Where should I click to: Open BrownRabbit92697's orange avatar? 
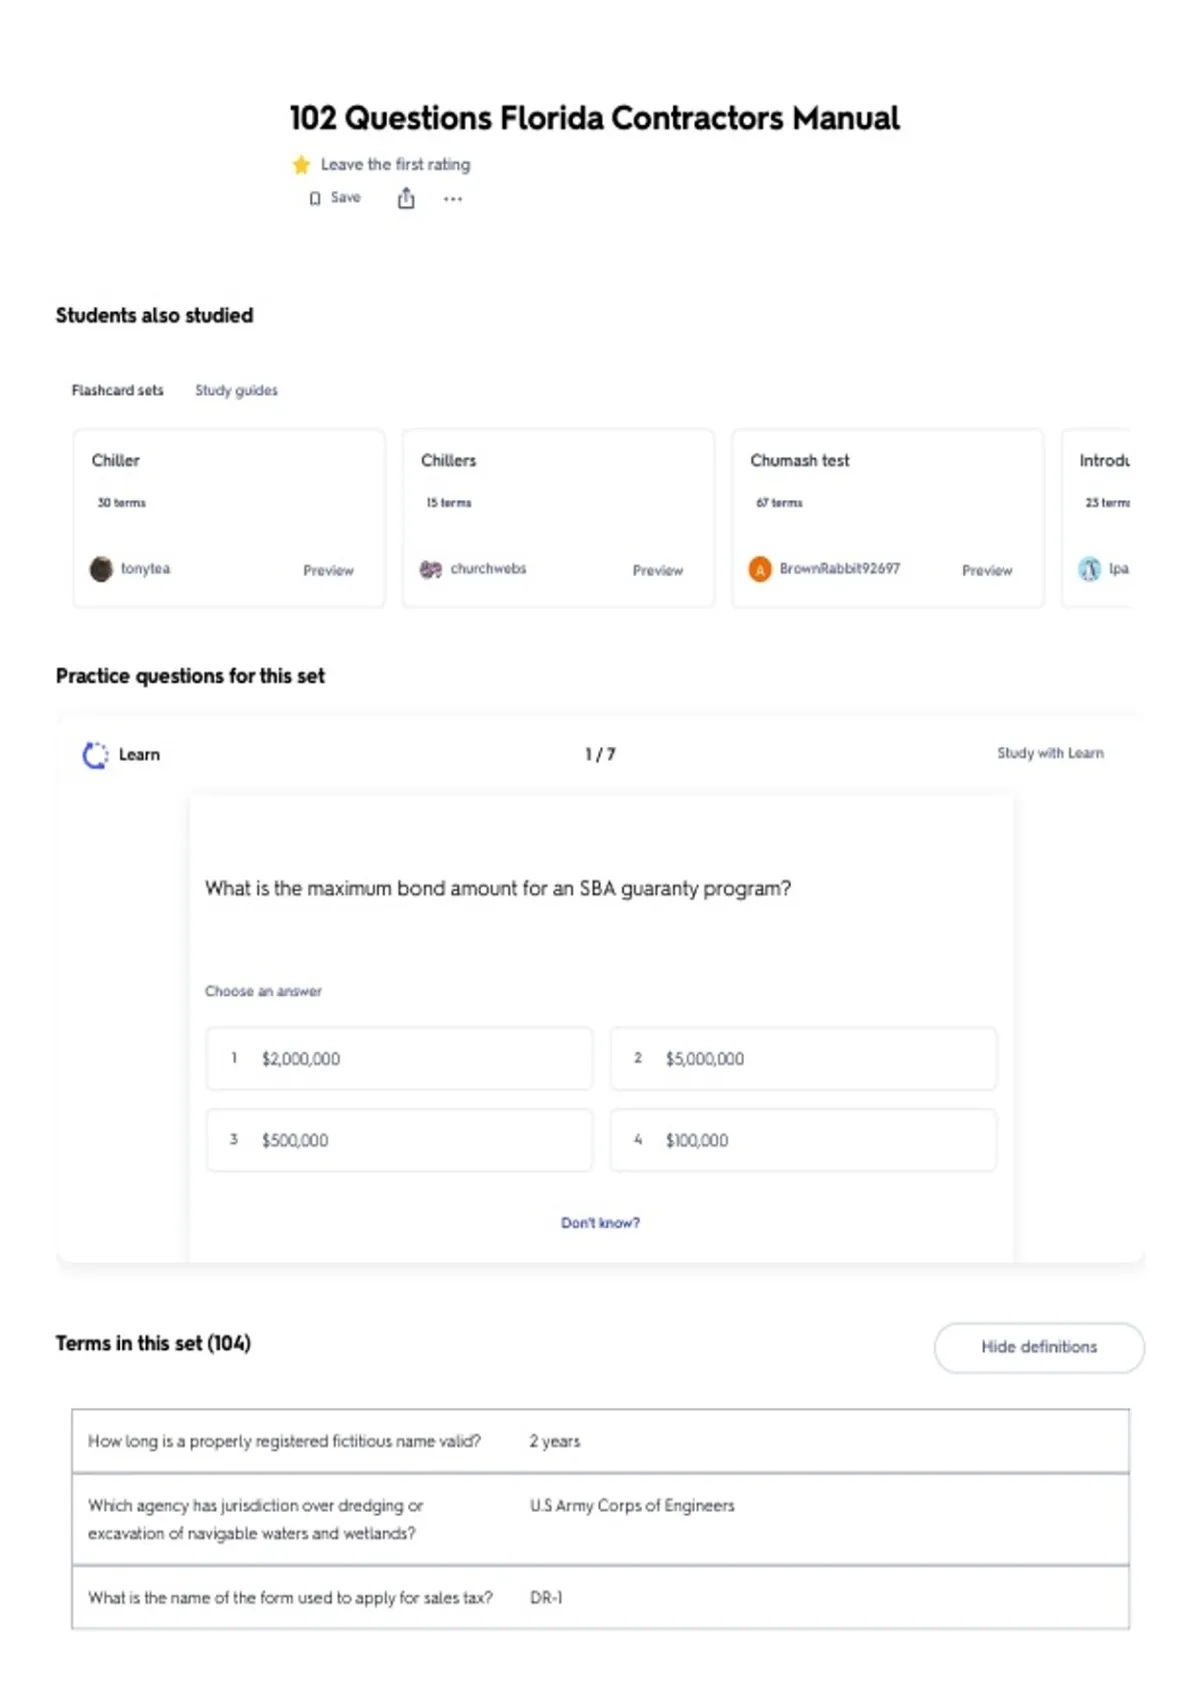[760, 569]
